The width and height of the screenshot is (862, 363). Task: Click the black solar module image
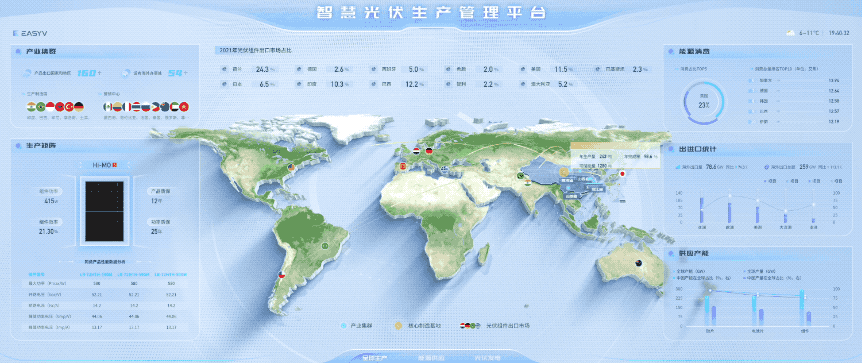pyautogui.click(x=104, y=211)
